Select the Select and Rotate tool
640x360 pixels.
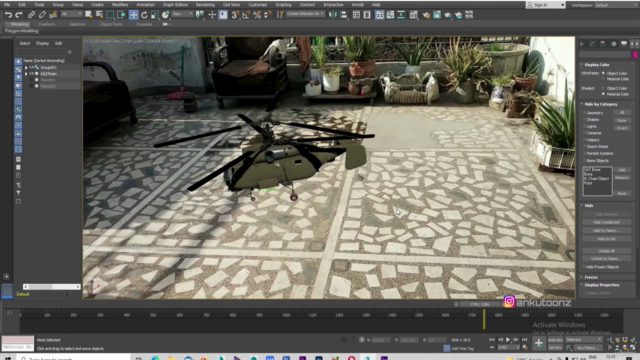click(x=144, y=15)
